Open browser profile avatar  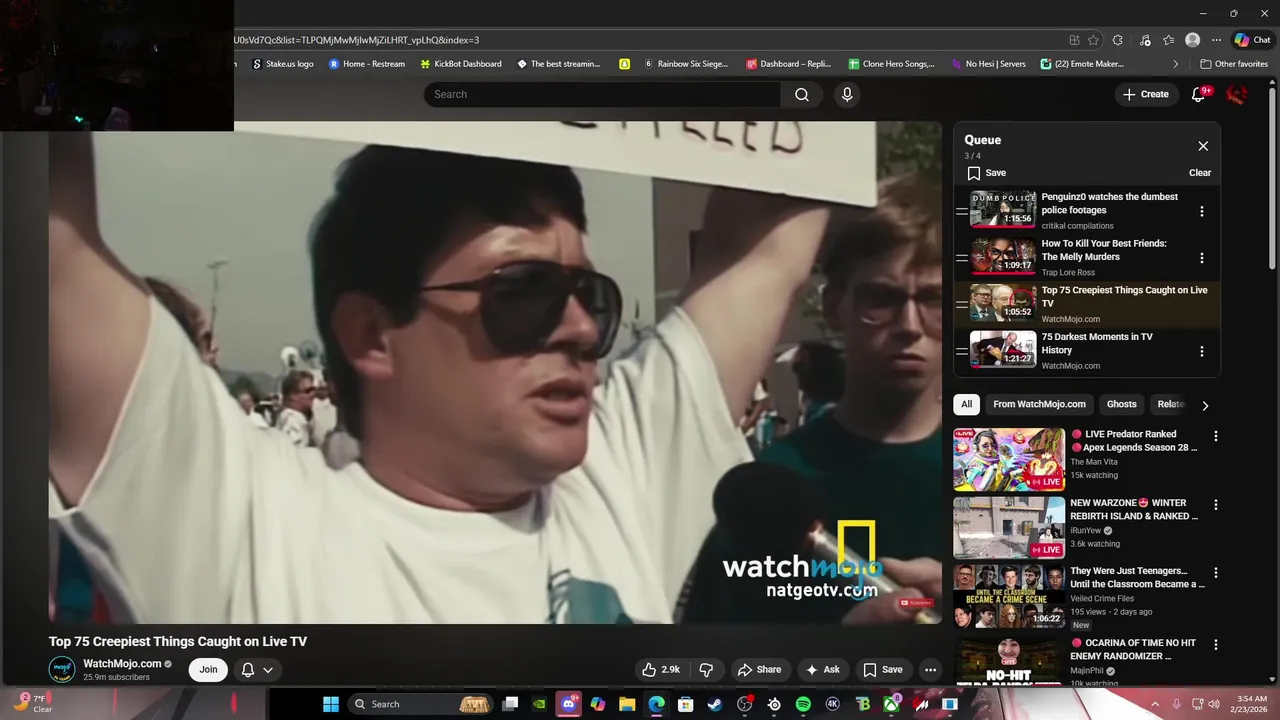tap(1192, 40)
